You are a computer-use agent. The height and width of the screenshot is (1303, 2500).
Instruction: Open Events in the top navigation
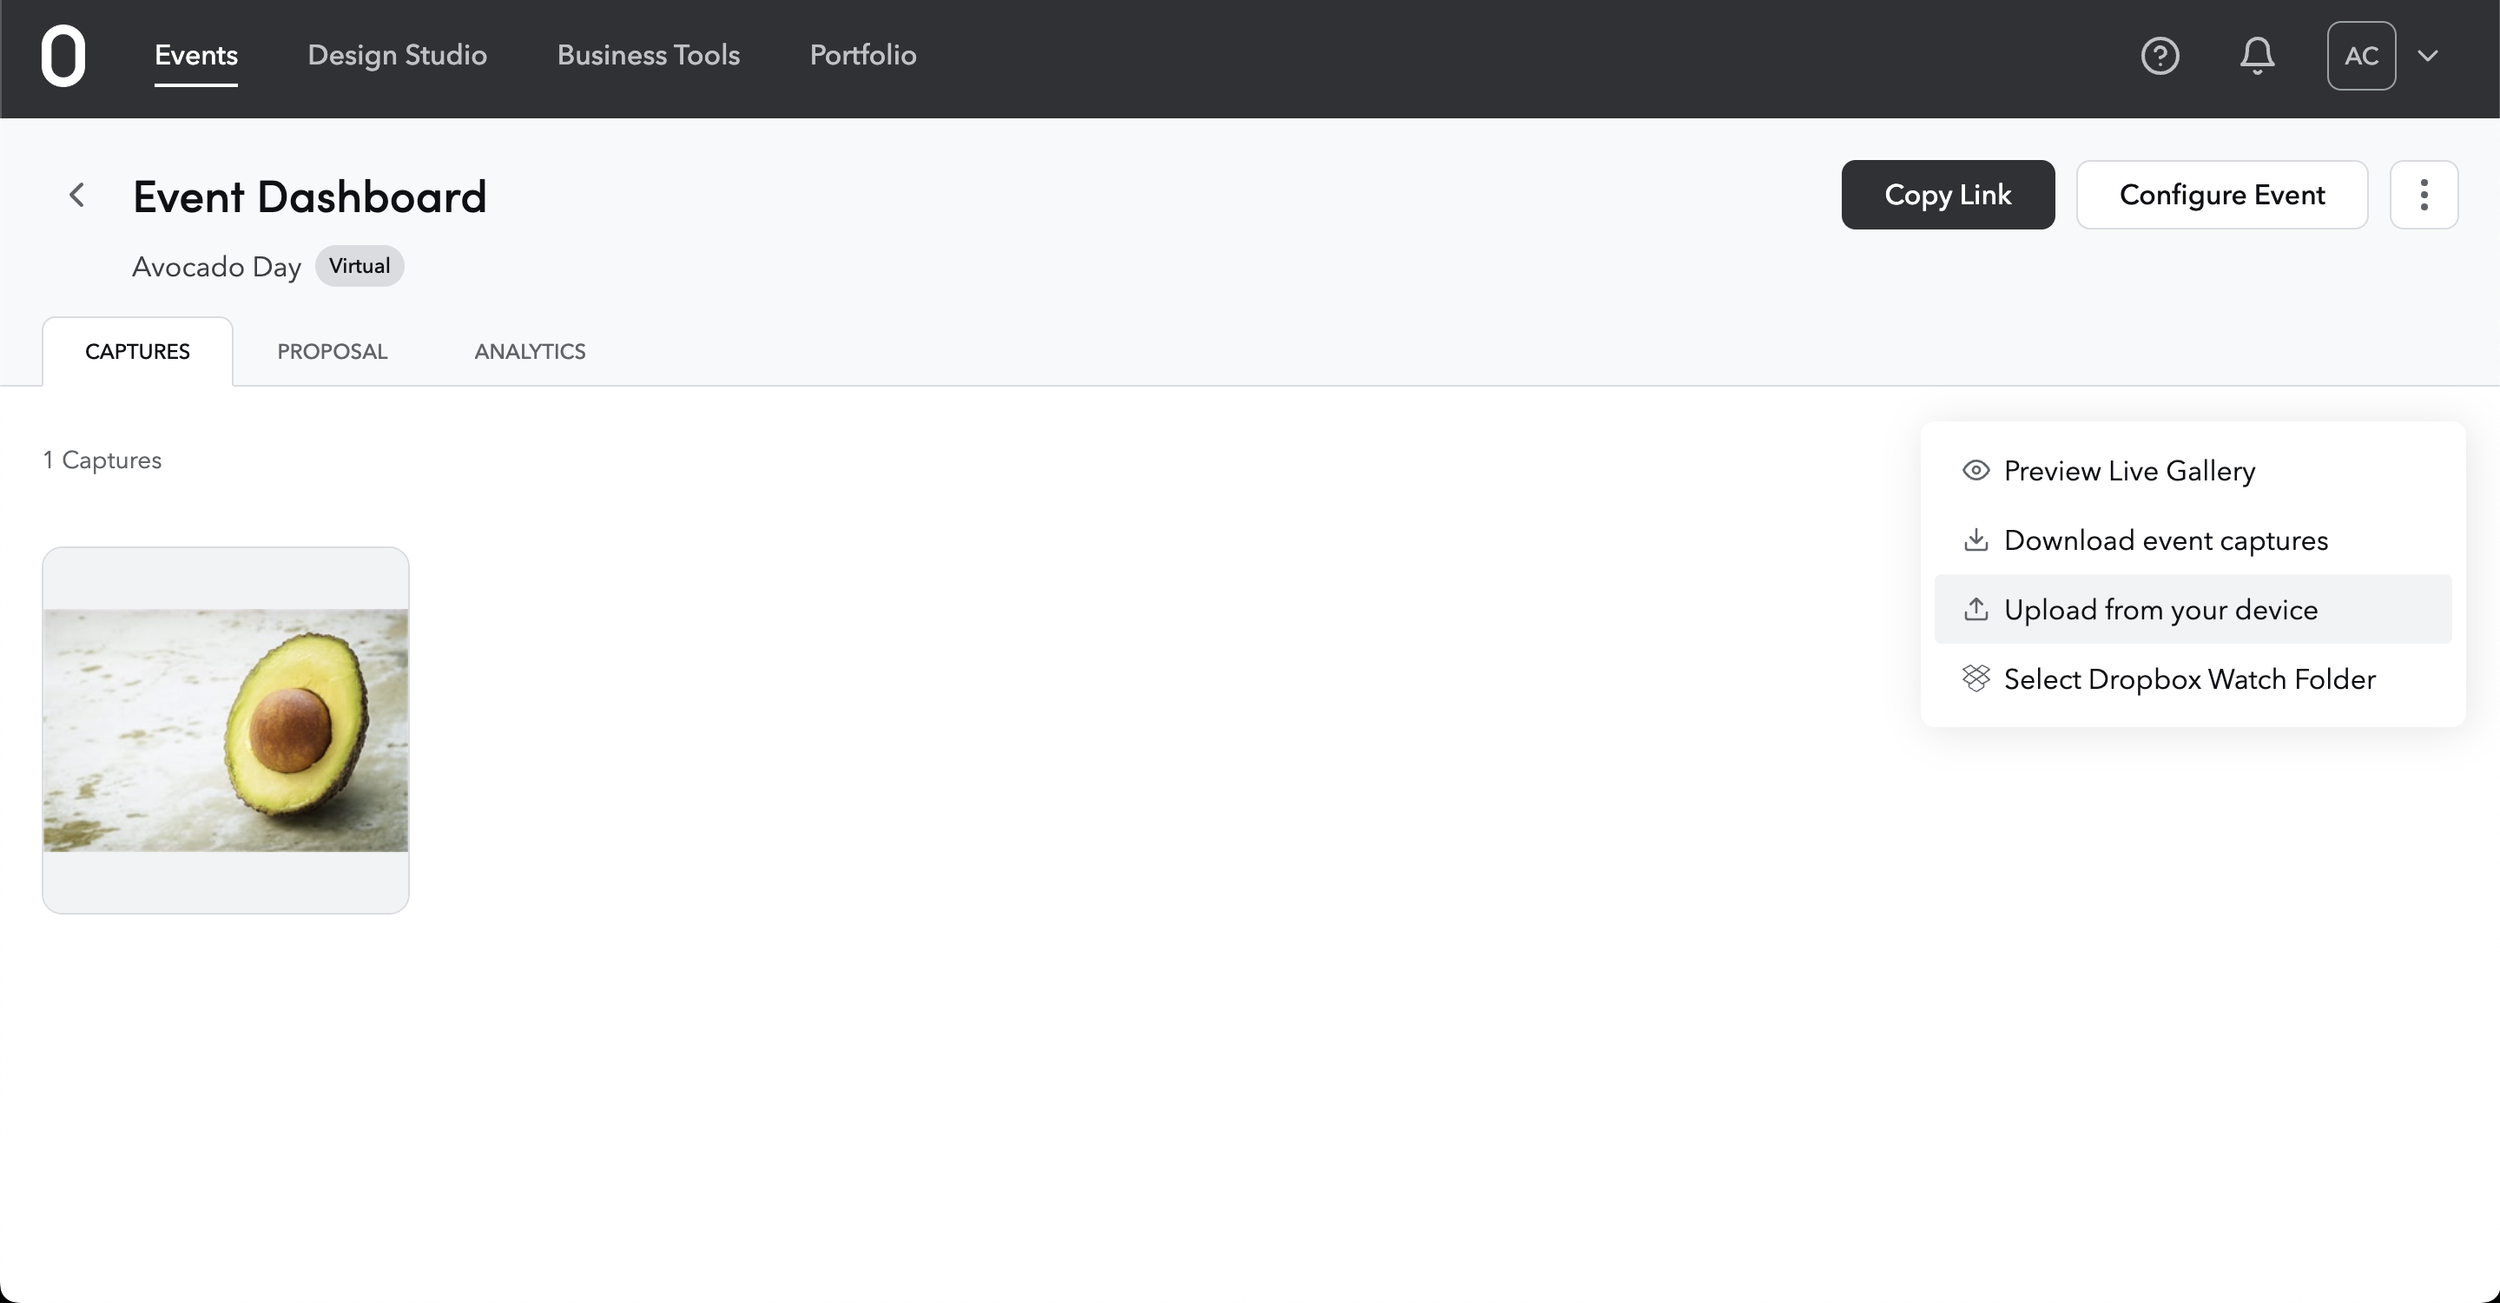(196, 55)
